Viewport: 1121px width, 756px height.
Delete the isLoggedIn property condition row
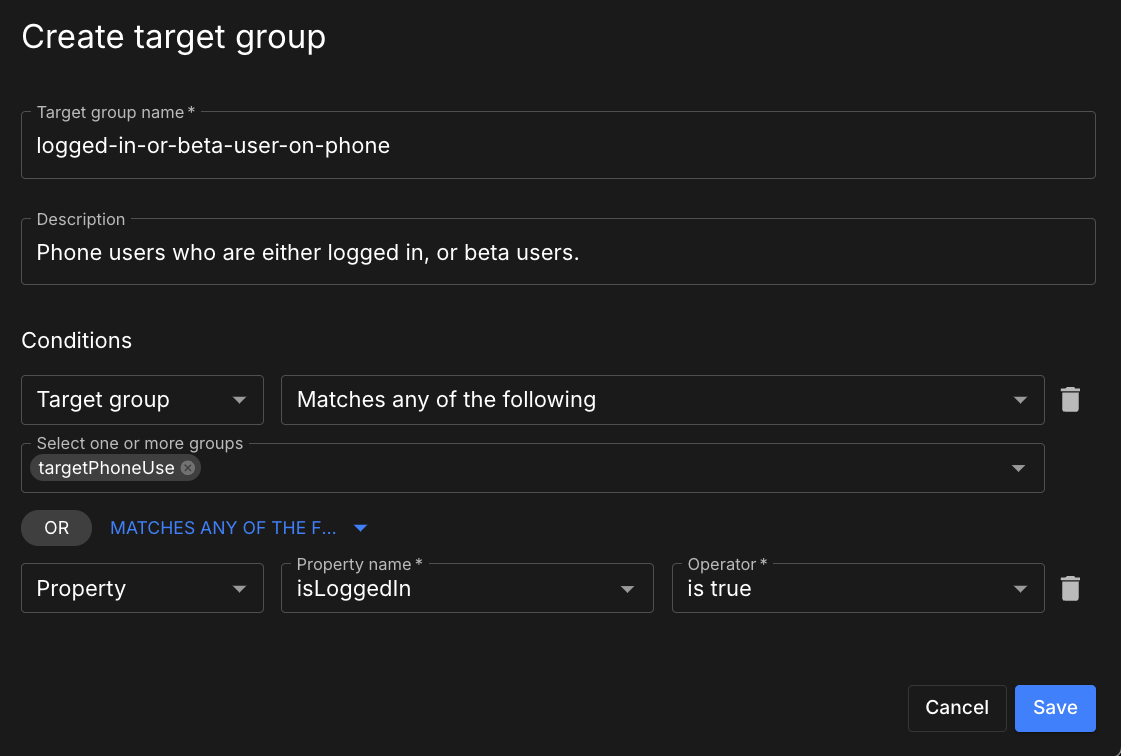point(1070,588)
